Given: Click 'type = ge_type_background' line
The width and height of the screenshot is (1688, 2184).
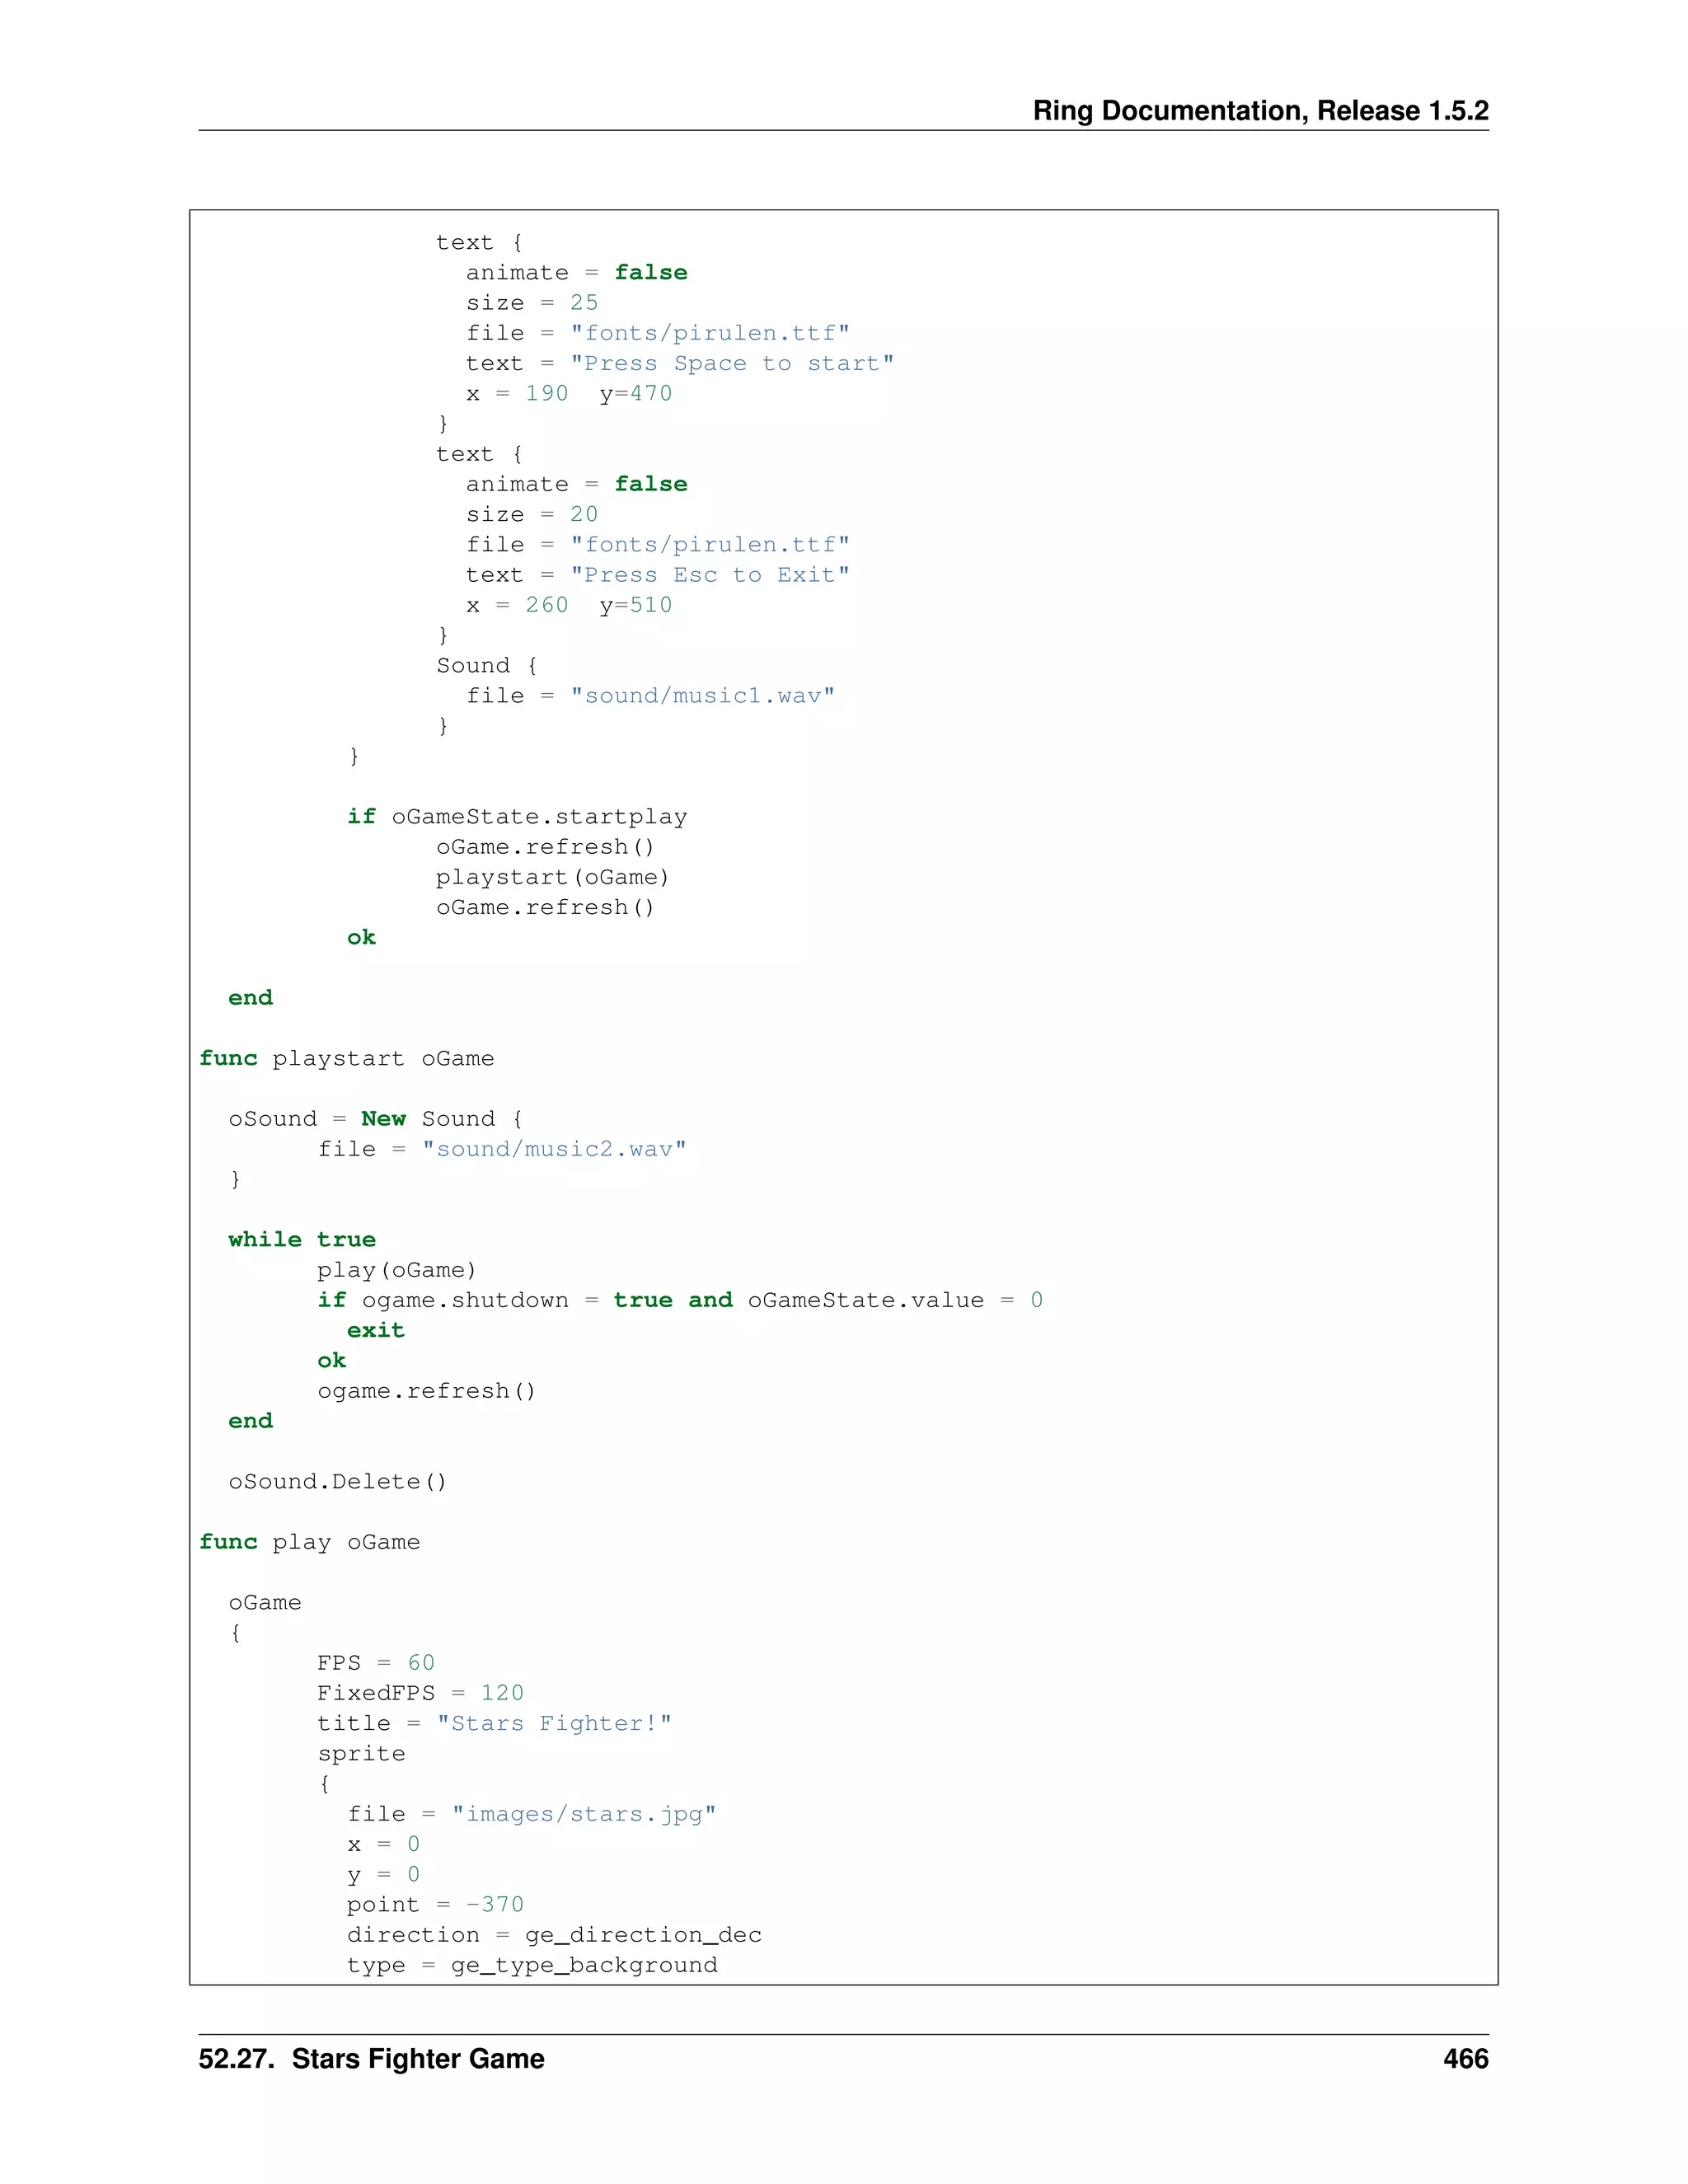Looking at the screenshot, I should [531, 1965].
